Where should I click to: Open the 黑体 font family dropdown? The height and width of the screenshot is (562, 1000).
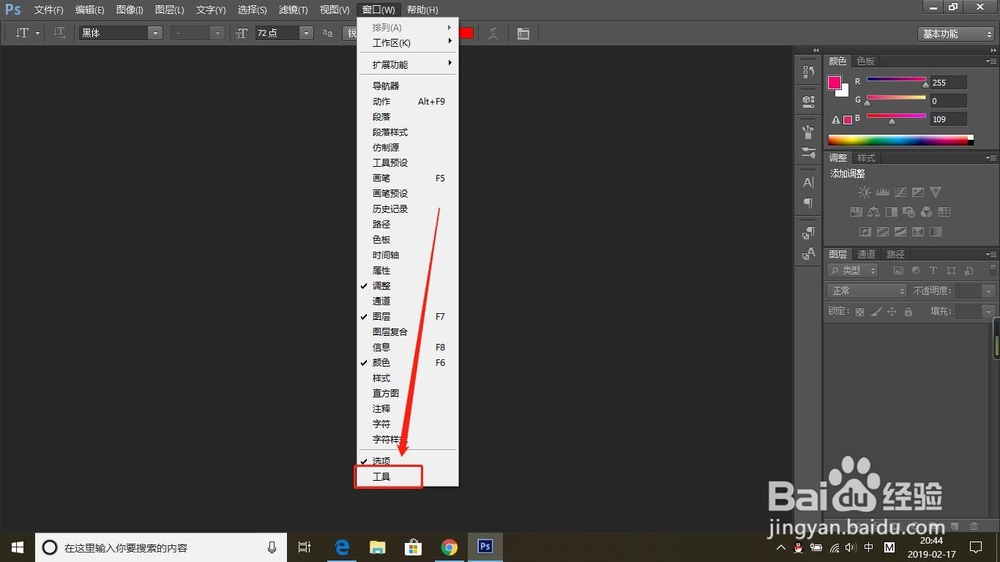click(154, 33)
